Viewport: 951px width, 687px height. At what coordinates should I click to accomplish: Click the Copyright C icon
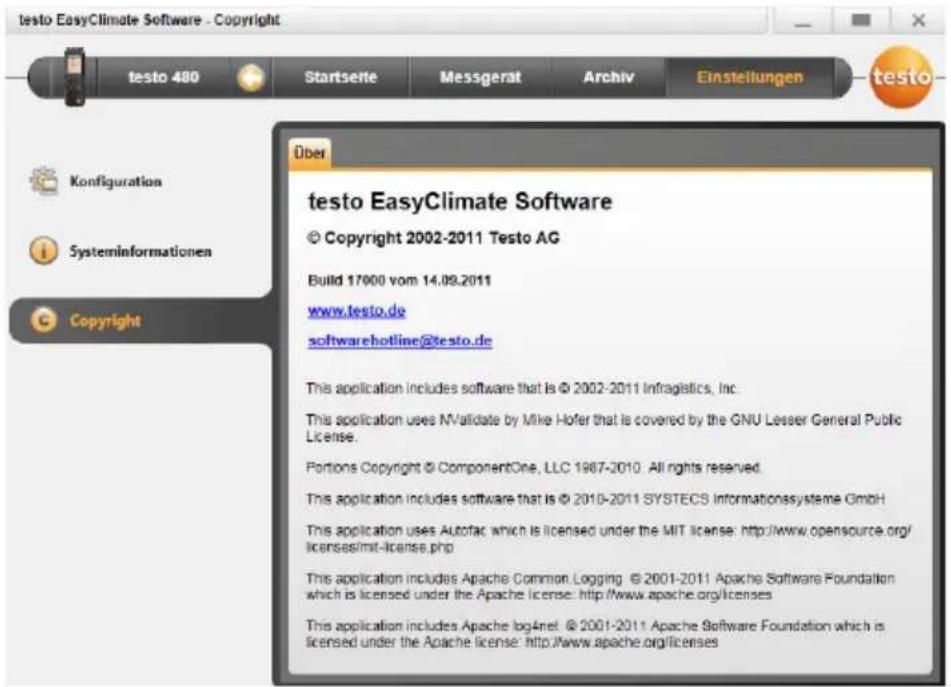[x=43, y=320]
